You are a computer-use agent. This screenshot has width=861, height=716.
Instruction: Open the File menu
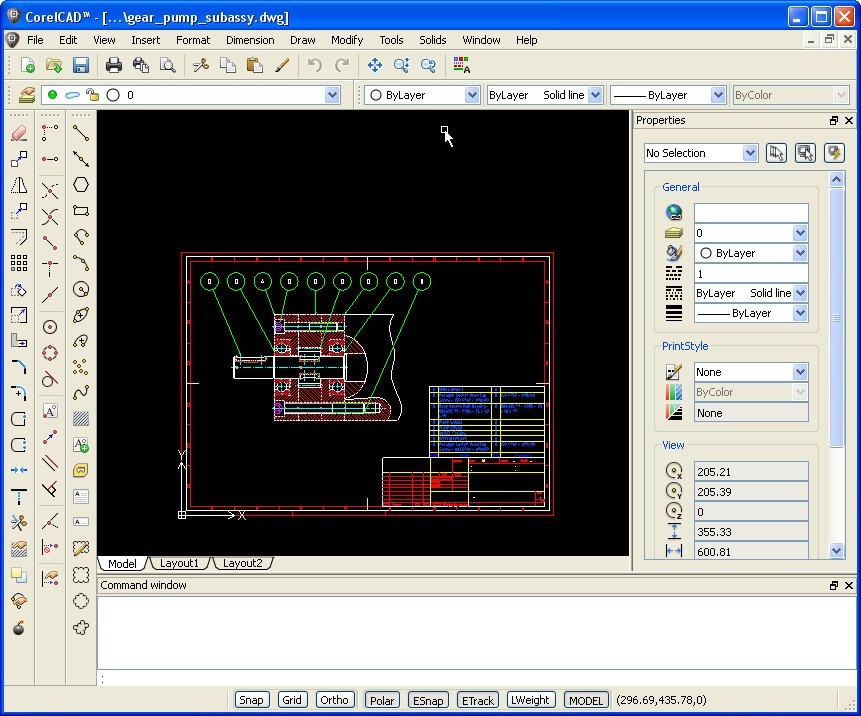pyautogui.click(x=35, y=40)
